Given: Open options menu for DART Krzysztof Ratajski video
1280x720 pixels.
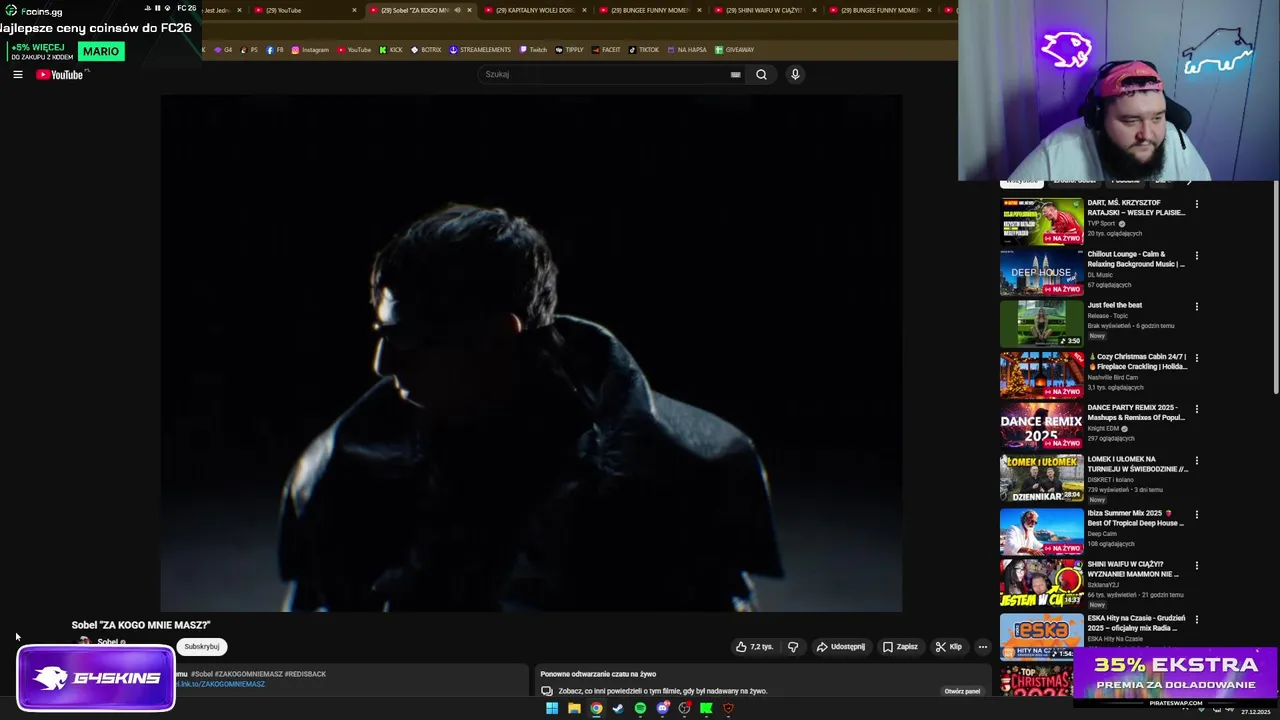Looking at the screenshot, I should (1196, 204).
